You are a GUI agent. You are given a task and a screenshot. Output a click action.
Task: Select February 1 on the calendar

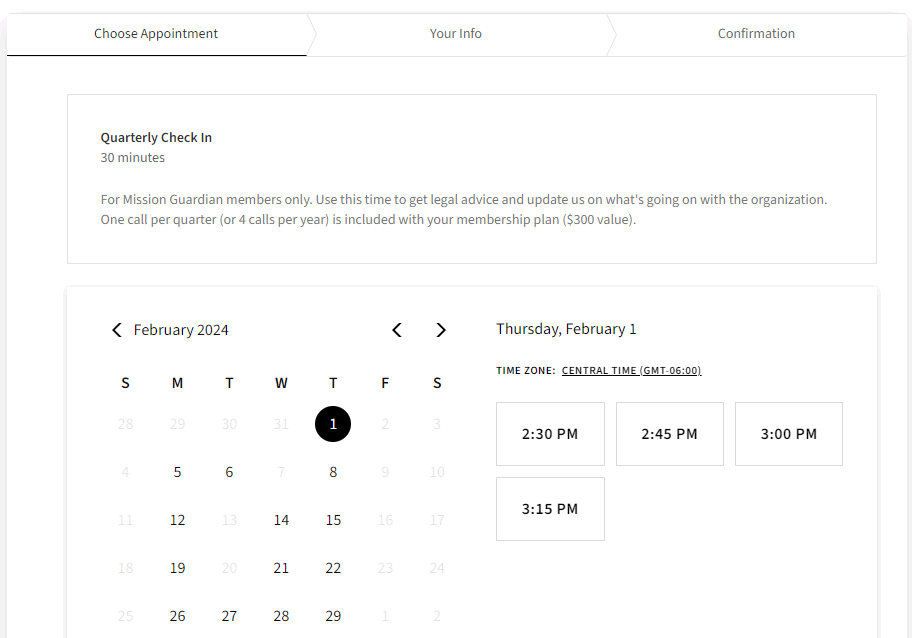coord(333,424)
